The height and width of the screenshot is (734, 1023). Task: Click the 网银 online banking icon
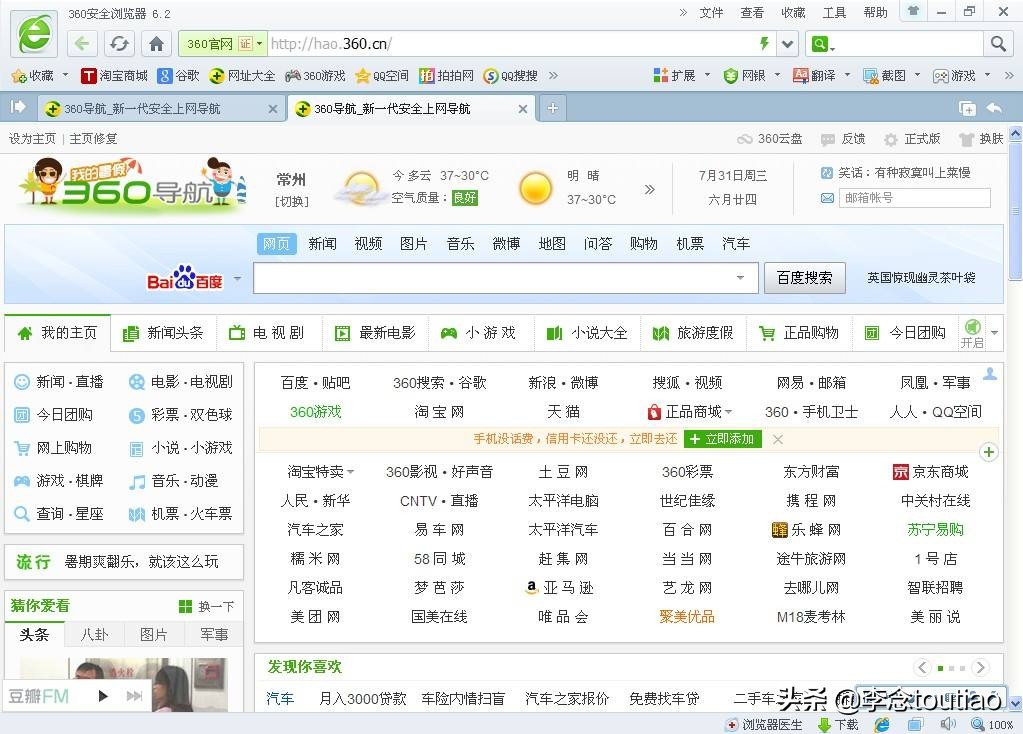[743, 75]
